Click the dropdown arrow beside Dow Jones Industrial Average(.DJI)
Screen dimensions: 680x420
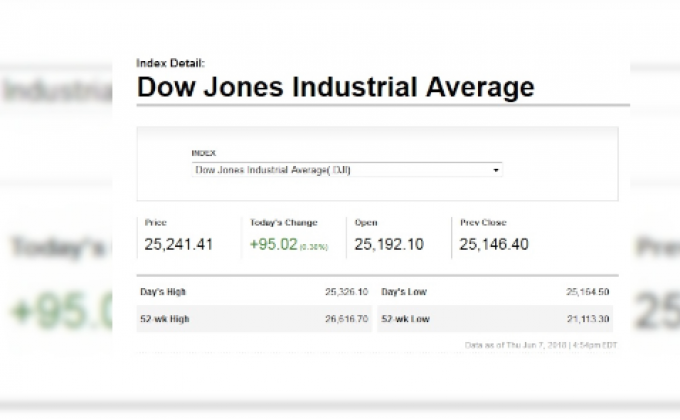tap(496, 171)
